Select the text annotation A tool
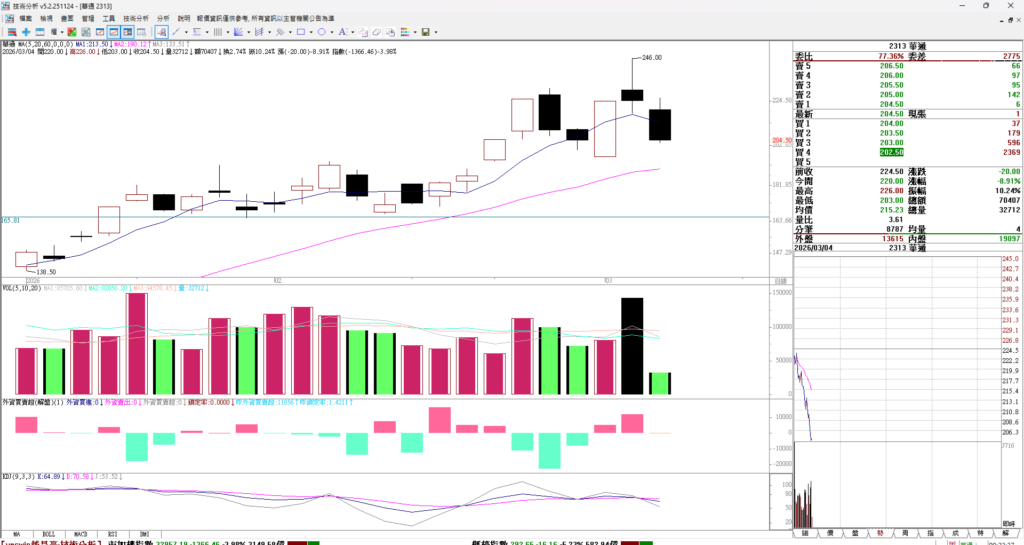The width and height of the screenshot is (1024, 545). (x=341, y=32)
